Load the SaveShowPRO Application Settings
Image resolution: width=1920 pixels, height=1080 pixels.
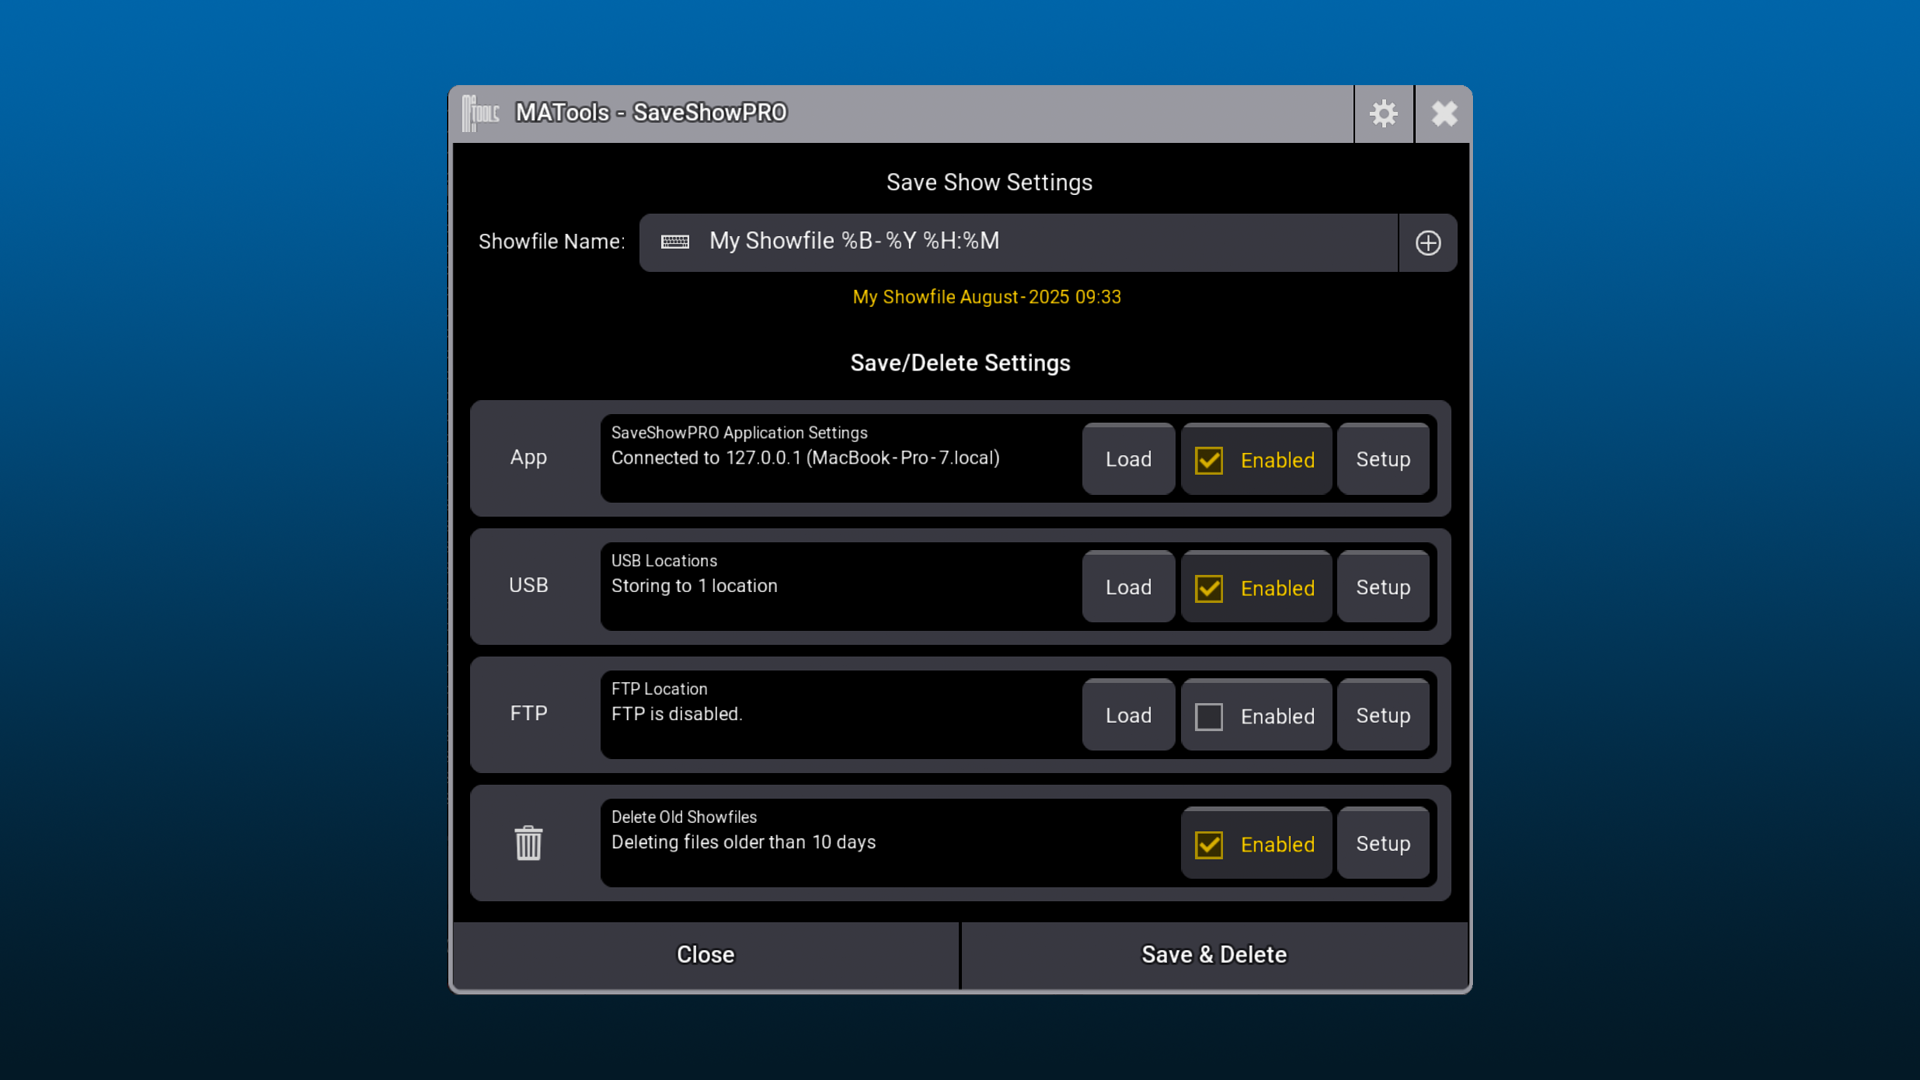1128,459
